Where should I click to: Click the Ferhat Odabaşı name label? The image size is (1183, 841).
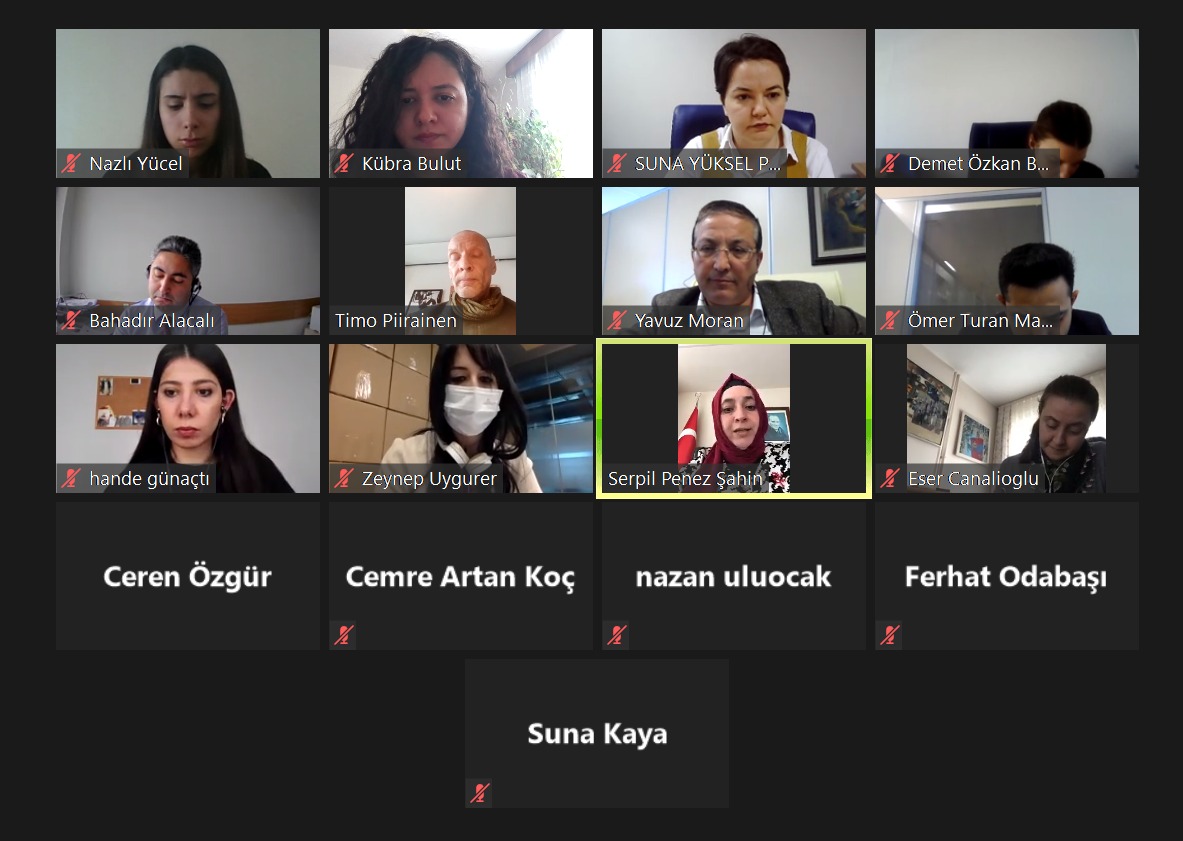1006,577
